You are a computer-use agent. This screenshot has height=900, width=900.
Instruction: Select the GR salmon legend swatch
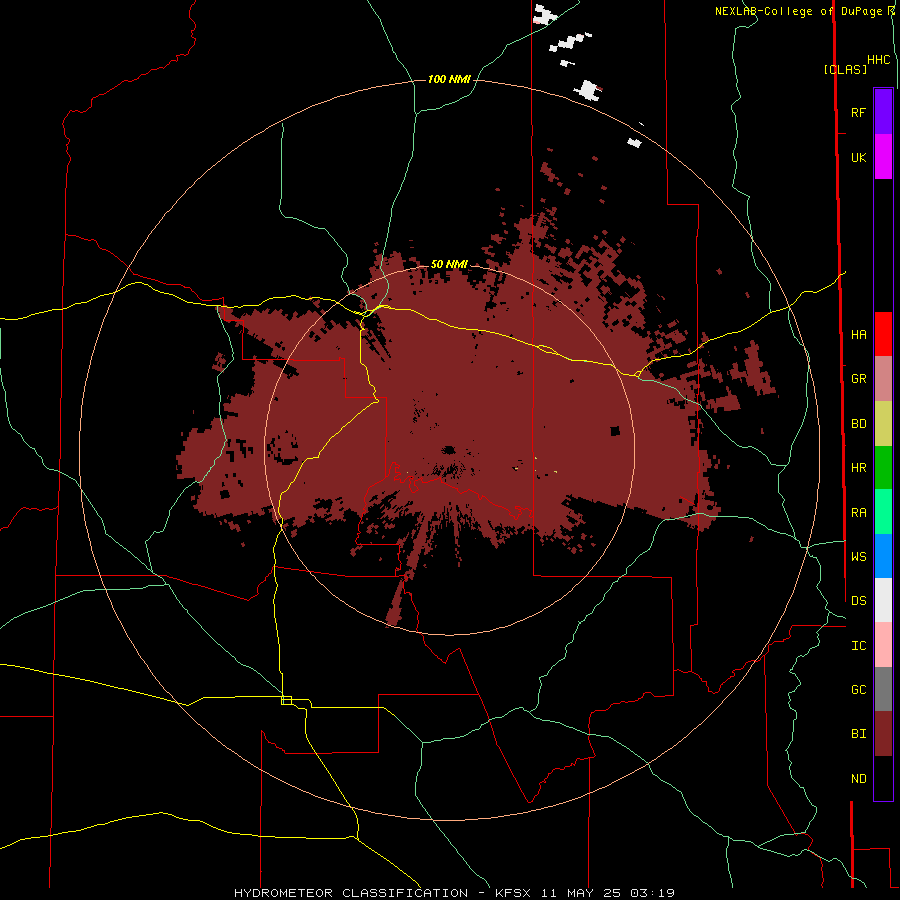[883, 379]
